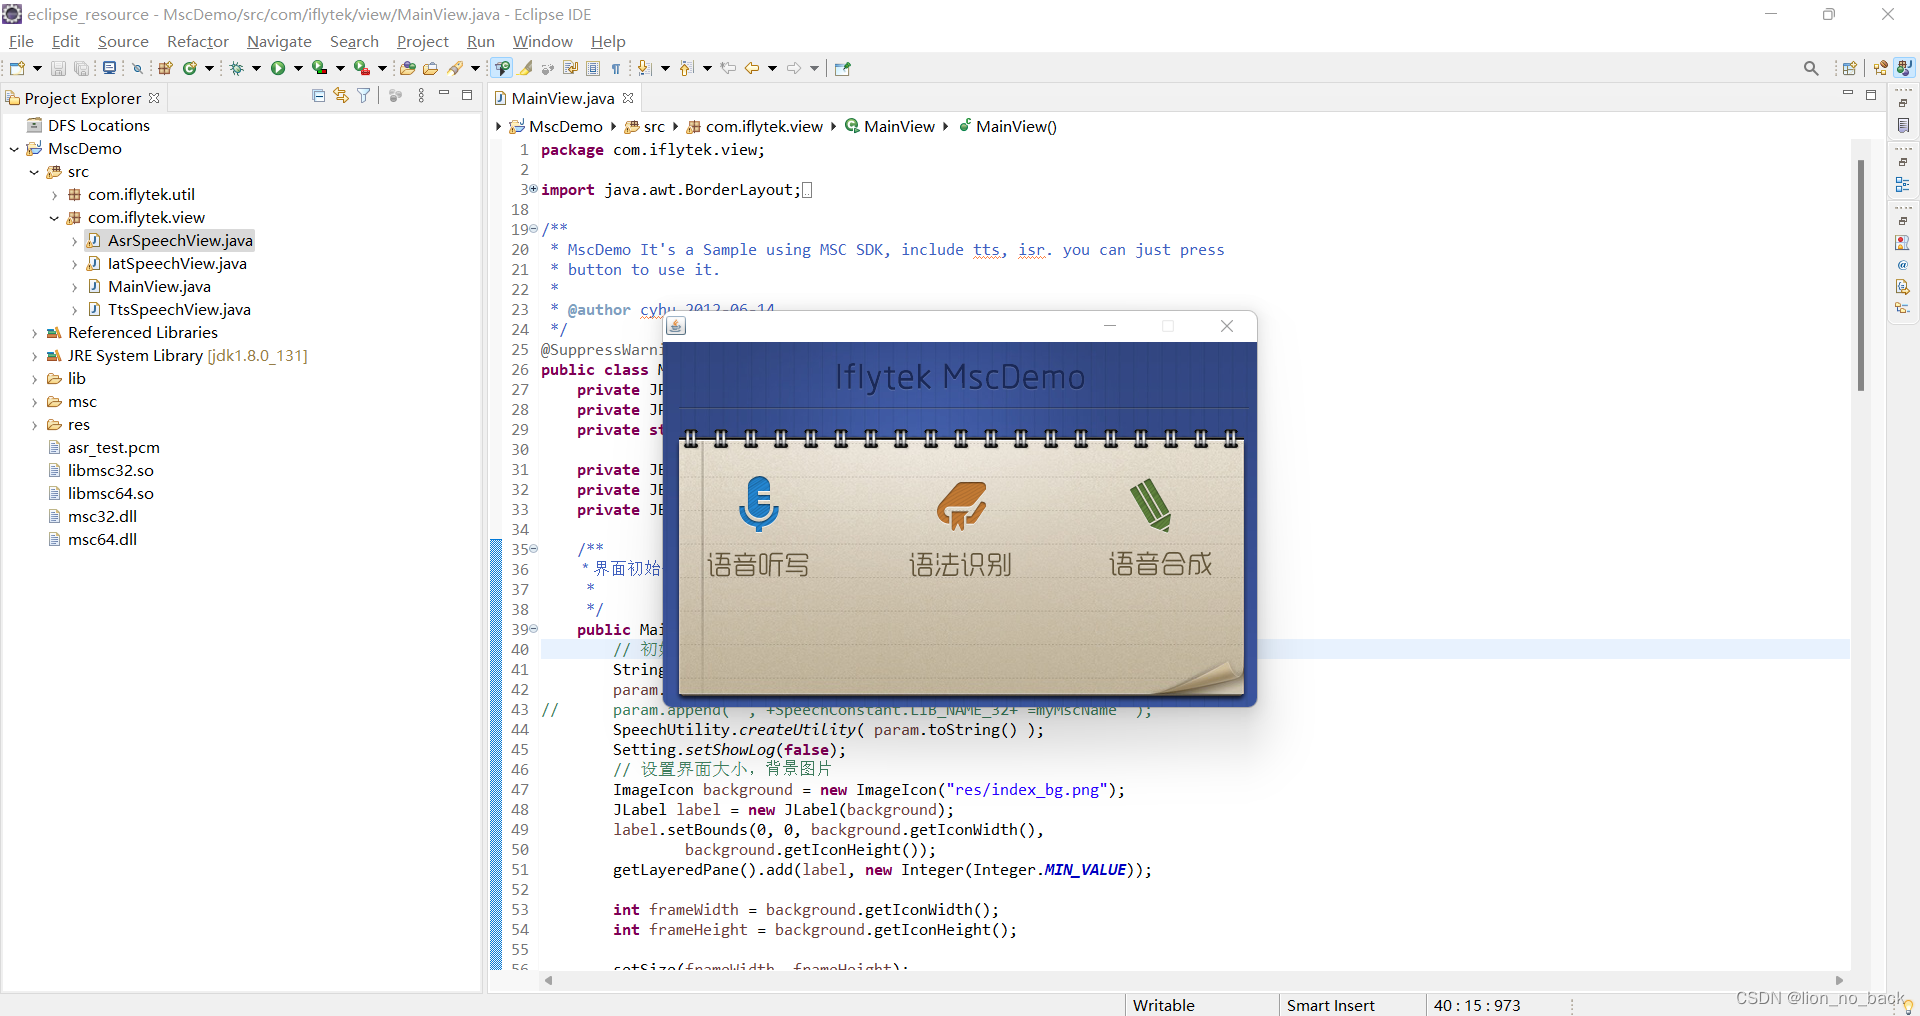Navigate Back with the yellow left arrow
Screen dimensions: 1920x1016
[752, 68]
